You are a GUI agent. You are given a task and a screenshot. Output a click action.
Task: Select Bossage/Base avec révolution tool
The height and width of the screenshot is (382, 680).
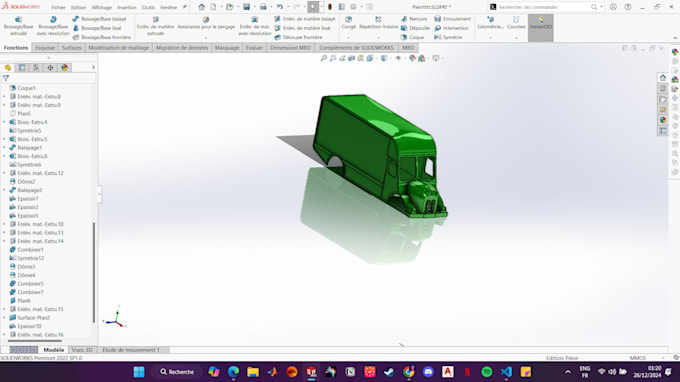53,26
